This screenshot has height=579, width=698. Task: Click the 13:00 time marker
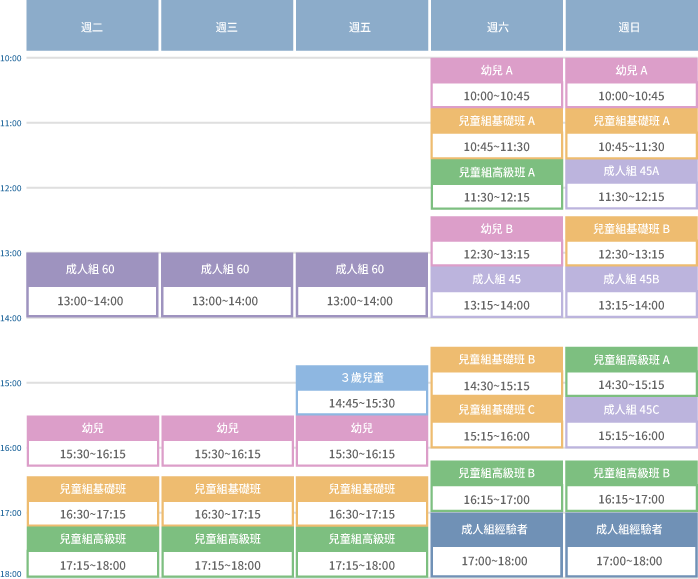point(12,253)
